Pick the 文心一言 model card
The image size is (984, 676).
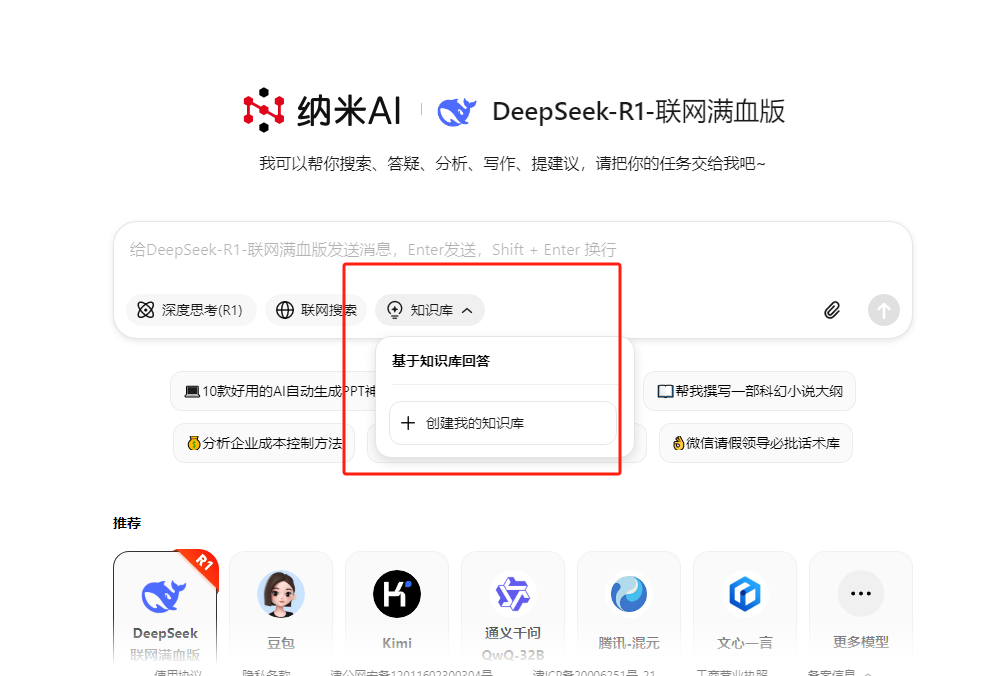pyautogui.click(x=745, y=608)
